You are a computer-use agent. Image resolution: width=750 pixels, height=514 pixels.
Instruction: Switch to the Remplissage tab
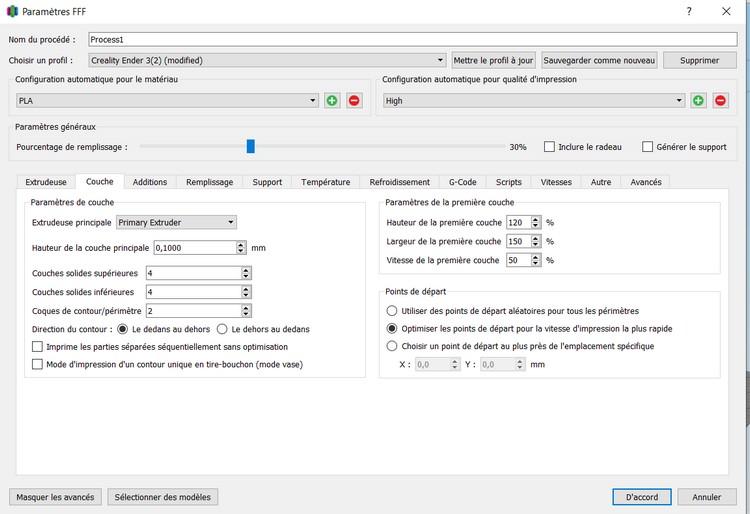click(210, 182)
